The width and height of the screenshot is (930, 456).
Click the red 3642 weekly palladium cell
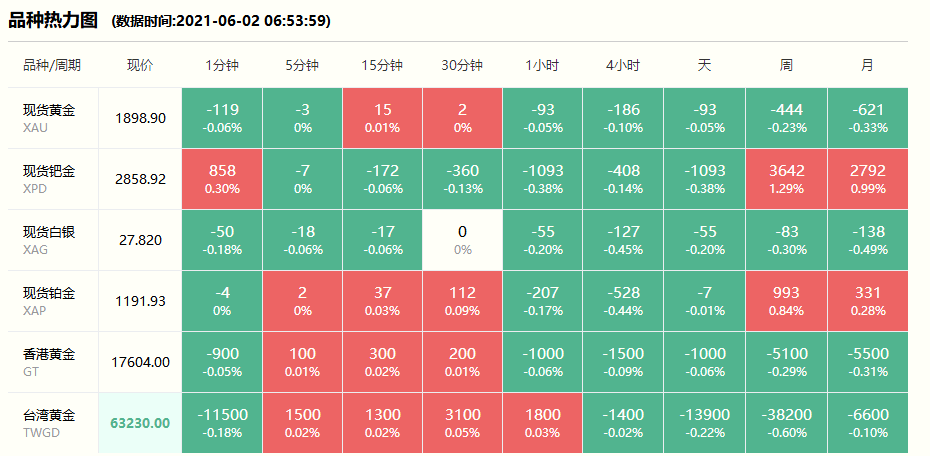coord(786,178)
